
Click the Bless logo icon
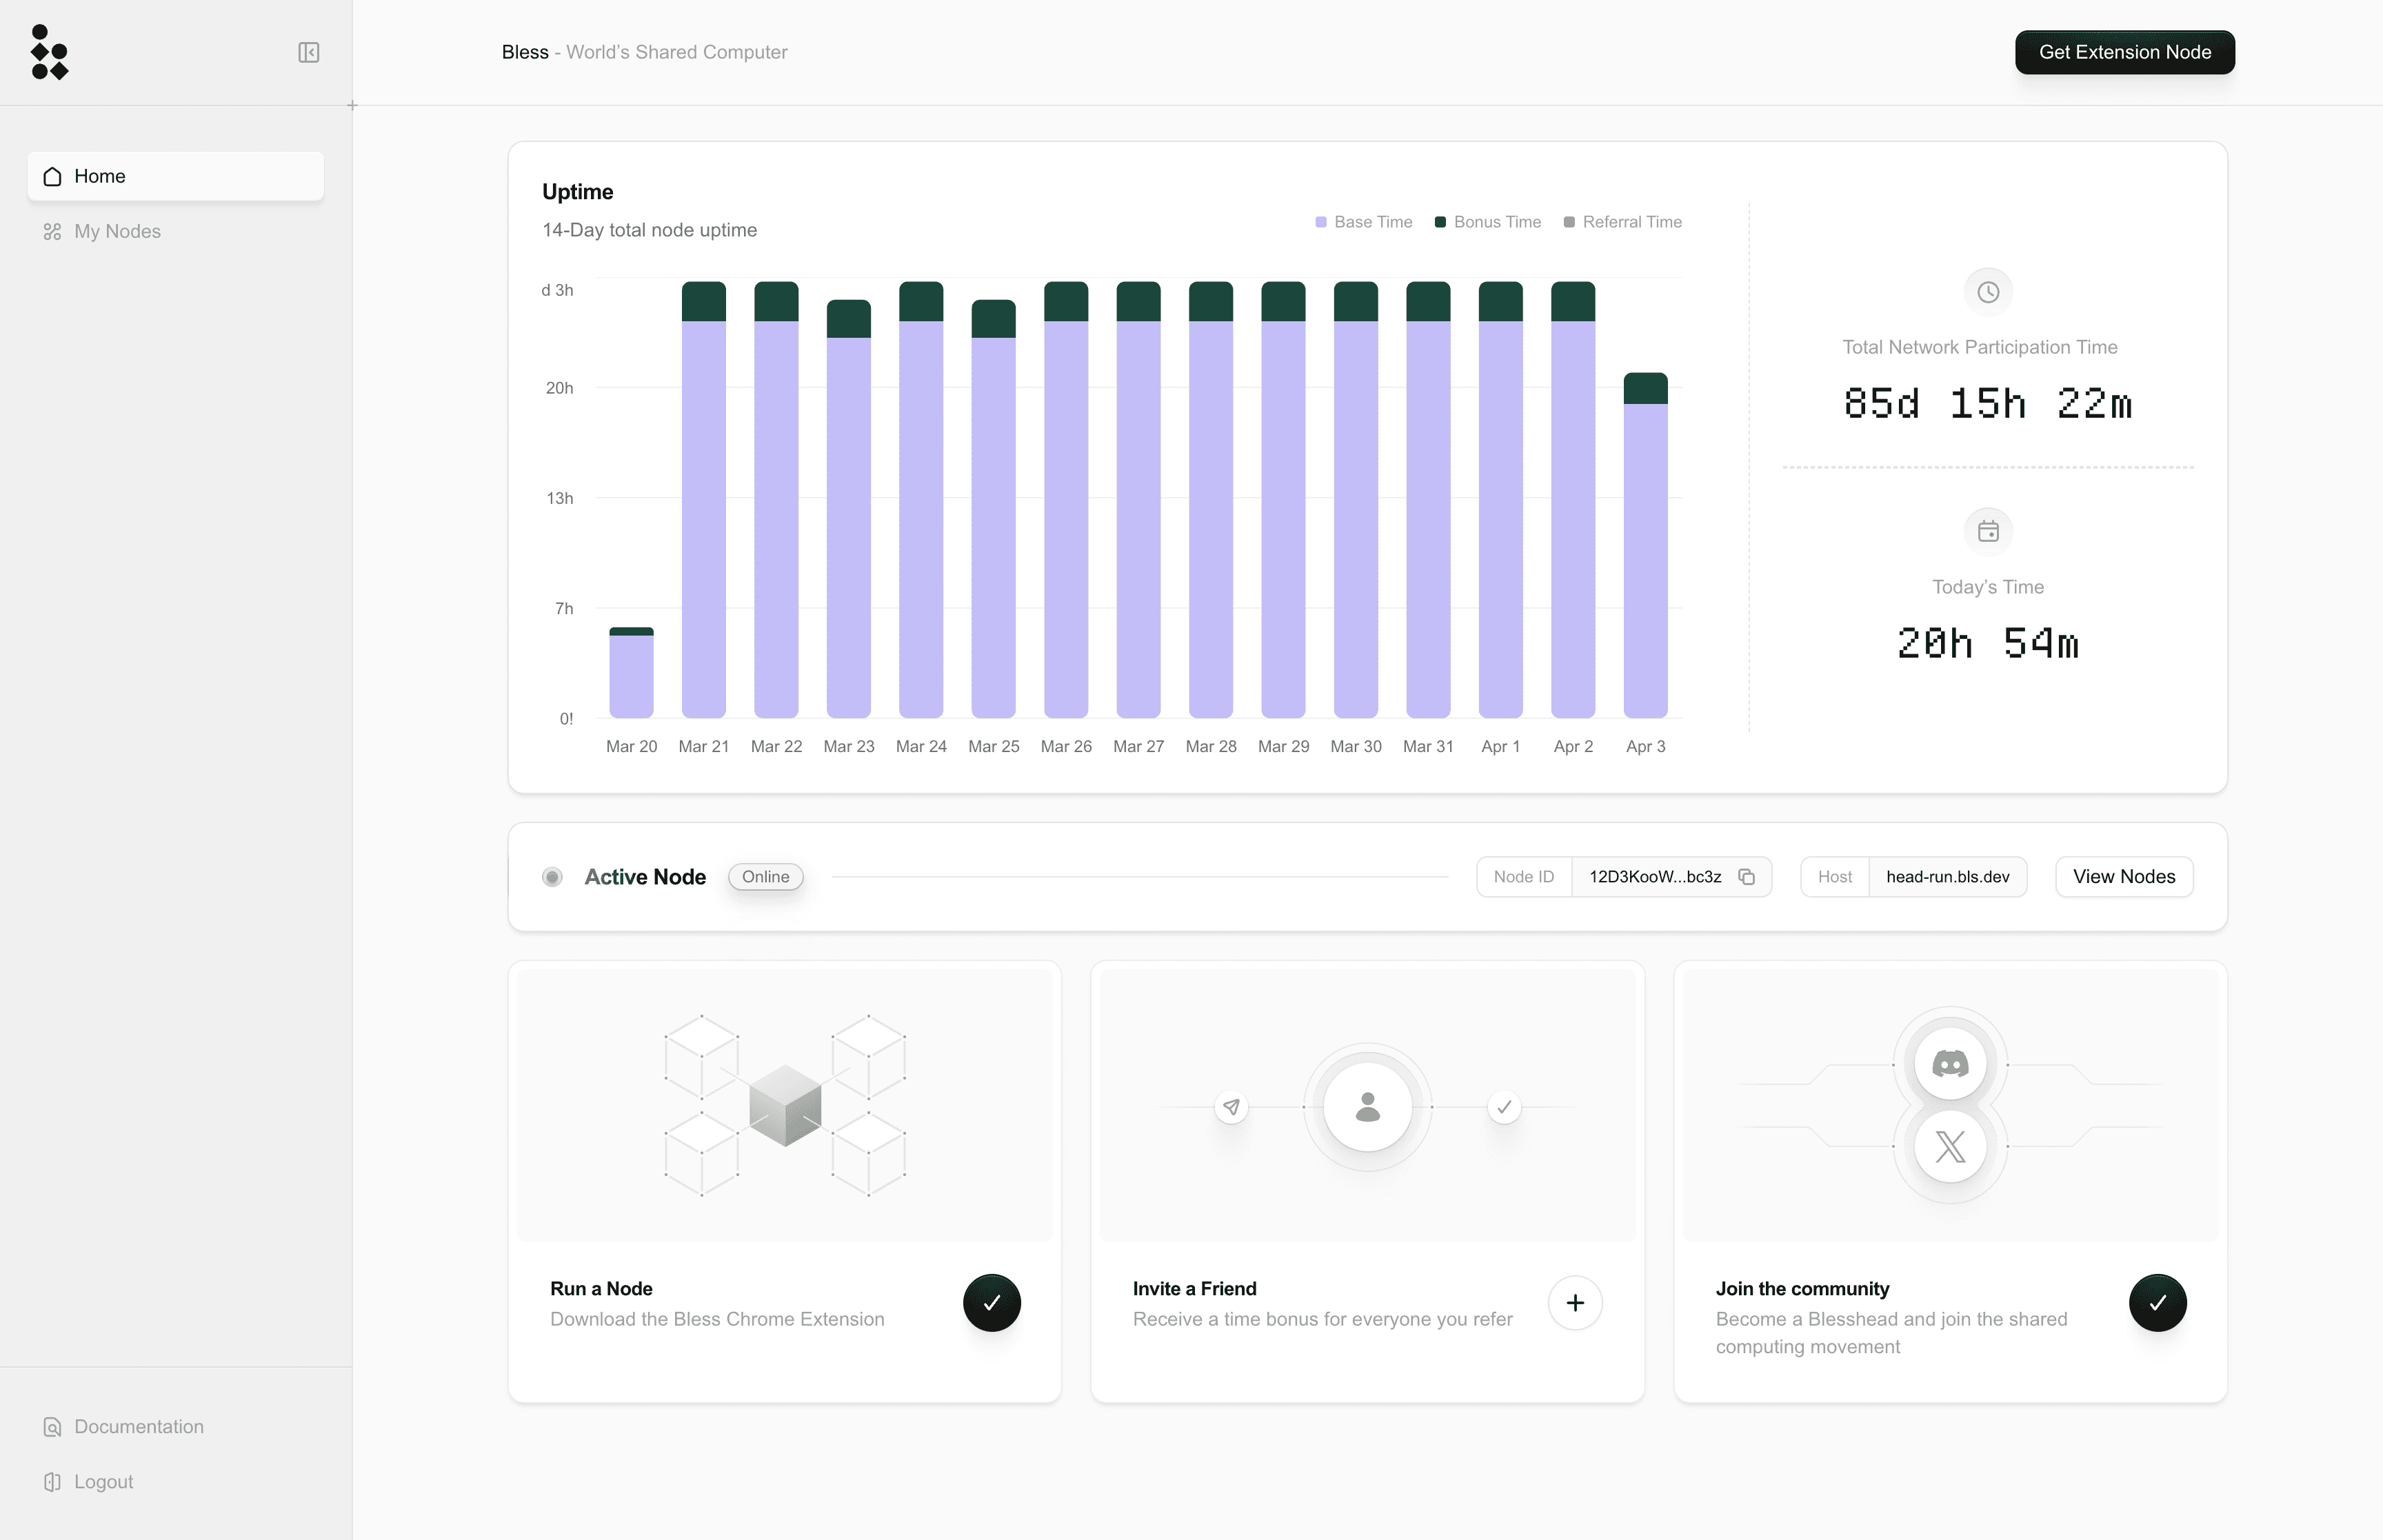coord(49,52)
